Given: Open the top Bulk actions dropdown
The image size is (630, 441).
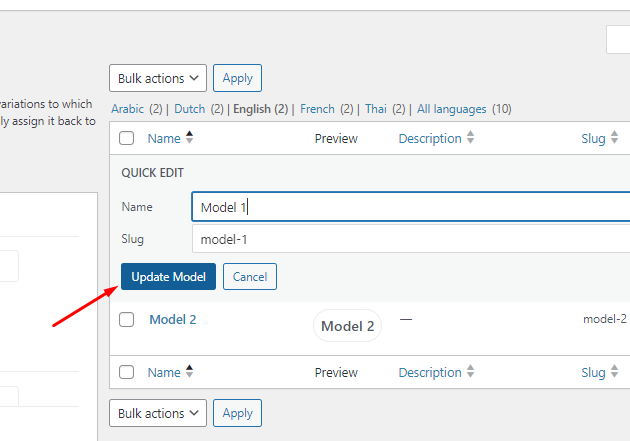Looking at the screenshot, I should point(158,78).
